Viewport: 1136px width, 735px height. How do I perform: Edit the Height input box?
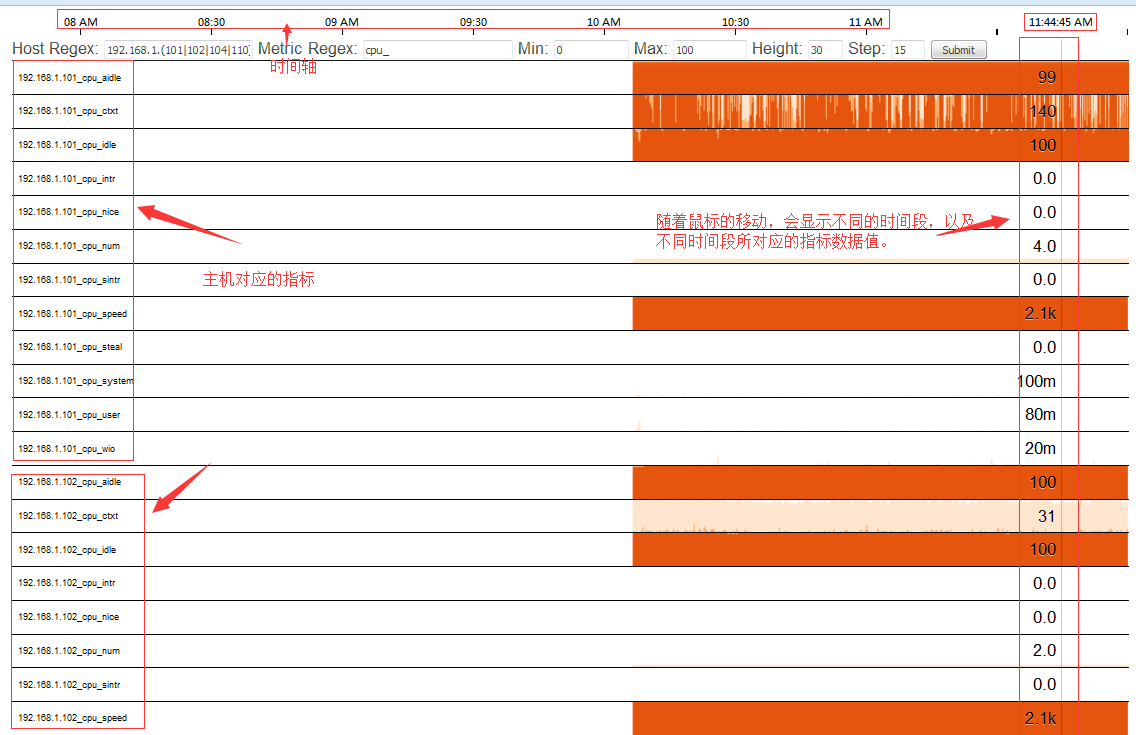pyautogui.click(x=824, y=49)
